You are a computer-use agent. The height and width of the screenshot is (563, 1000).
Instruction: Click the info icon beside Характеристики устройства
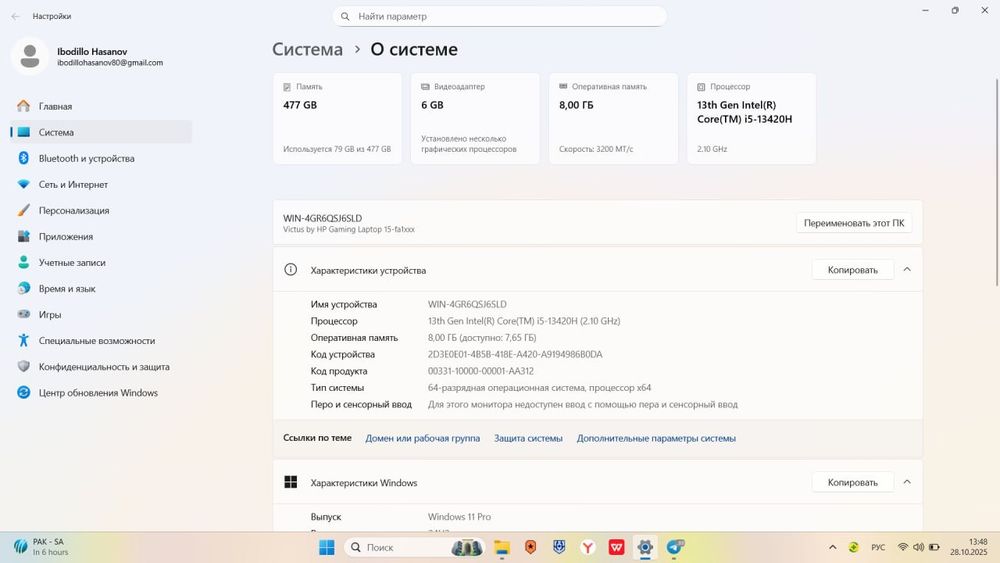[x=290, y=270]
